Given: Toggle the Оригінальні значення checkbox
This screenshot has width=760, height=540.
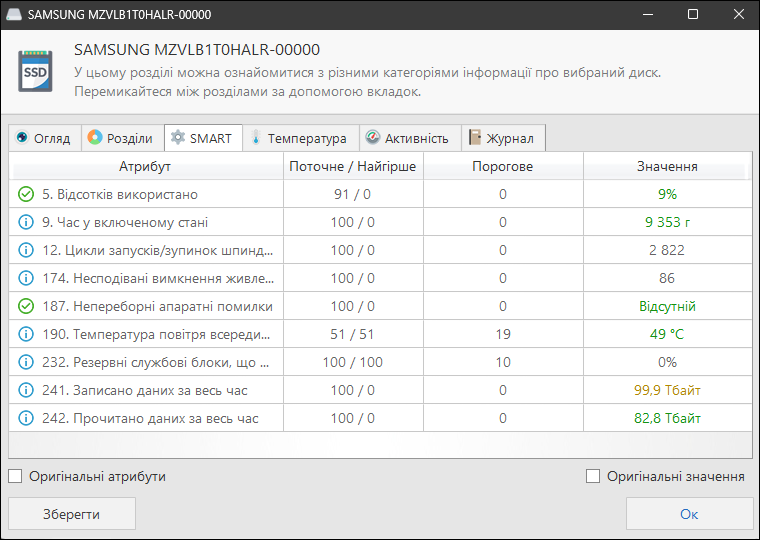Looking at the screenshot, I should point(593,477).
